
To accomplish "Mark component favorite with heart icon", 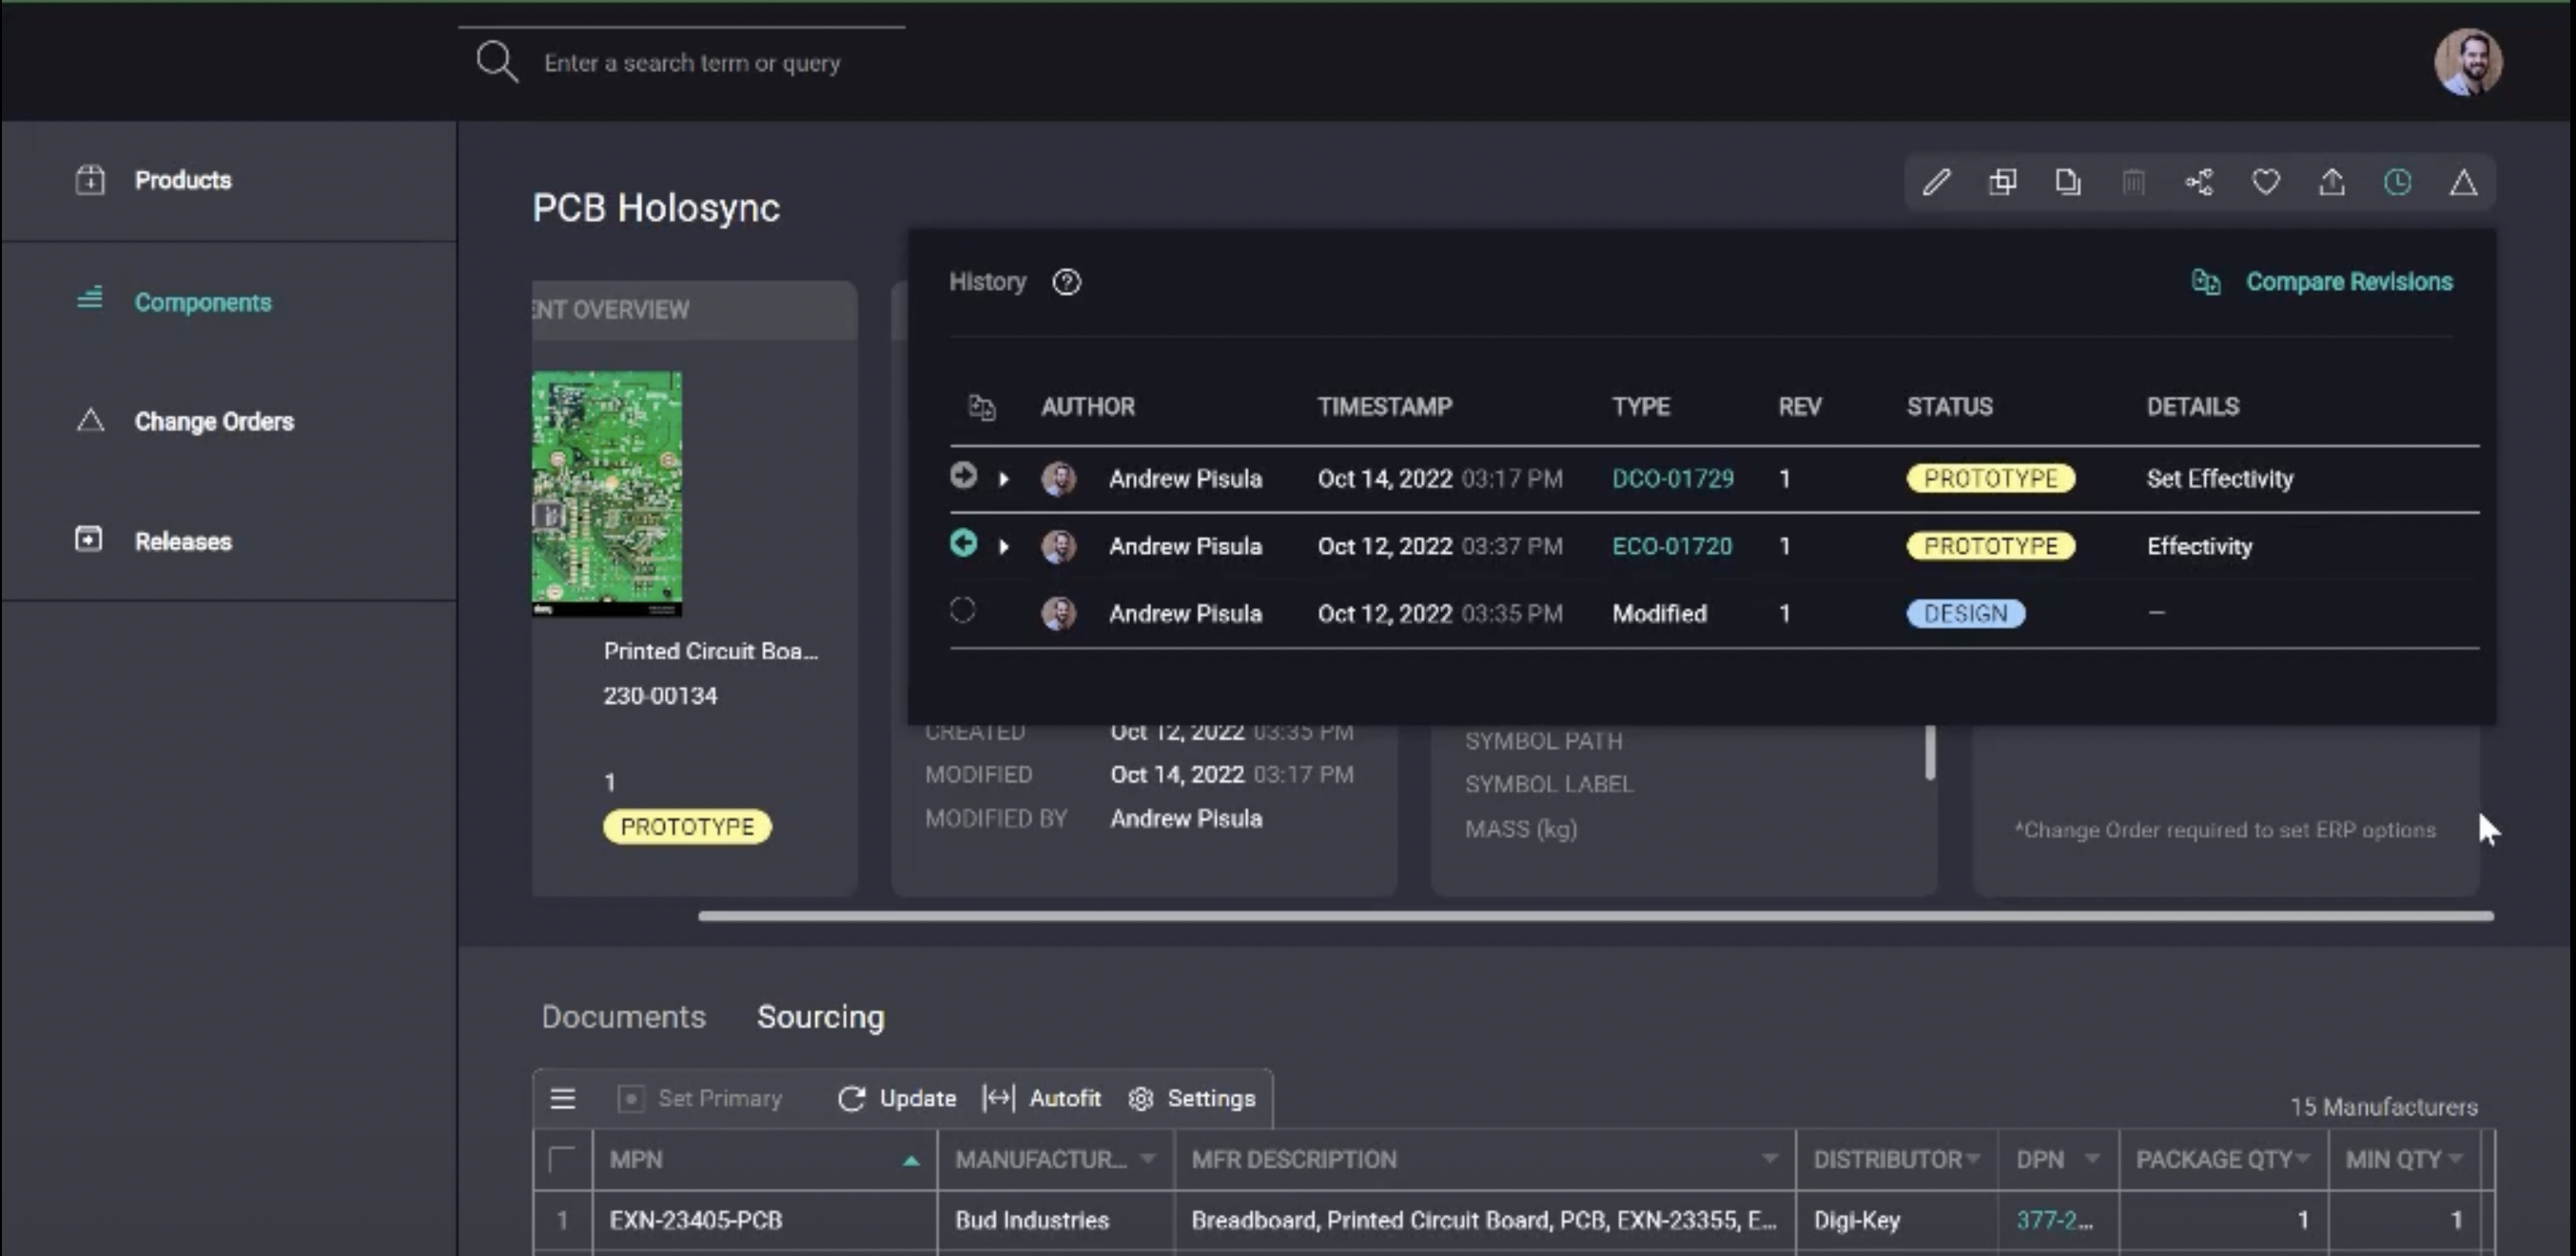I will 2265,182.
